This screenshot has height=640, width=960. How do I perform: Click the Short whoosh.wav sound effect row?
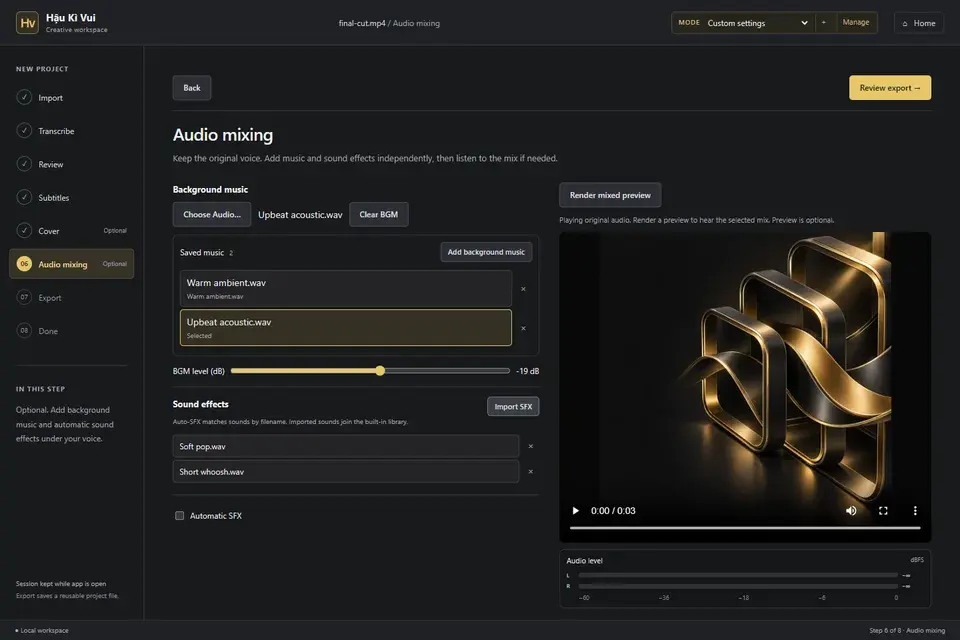(x=346, y=472)
